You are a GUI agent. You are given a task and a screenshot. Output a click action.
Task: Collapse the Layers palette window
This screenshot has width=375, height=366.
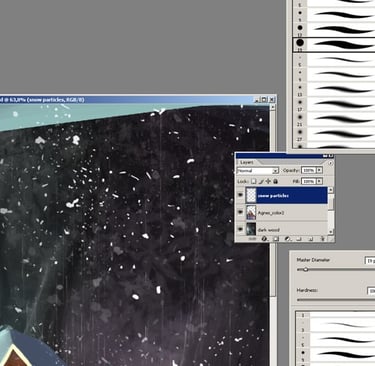325,156
